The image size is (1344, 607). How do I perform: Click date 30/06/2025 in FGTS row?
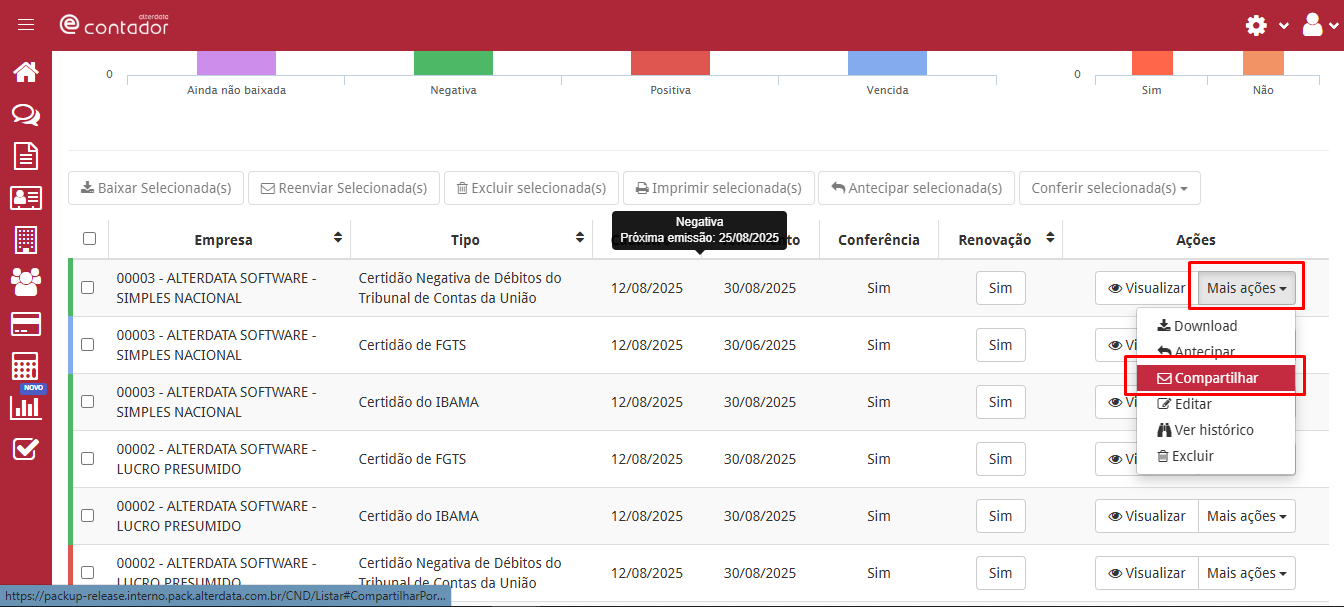point(760,345)
